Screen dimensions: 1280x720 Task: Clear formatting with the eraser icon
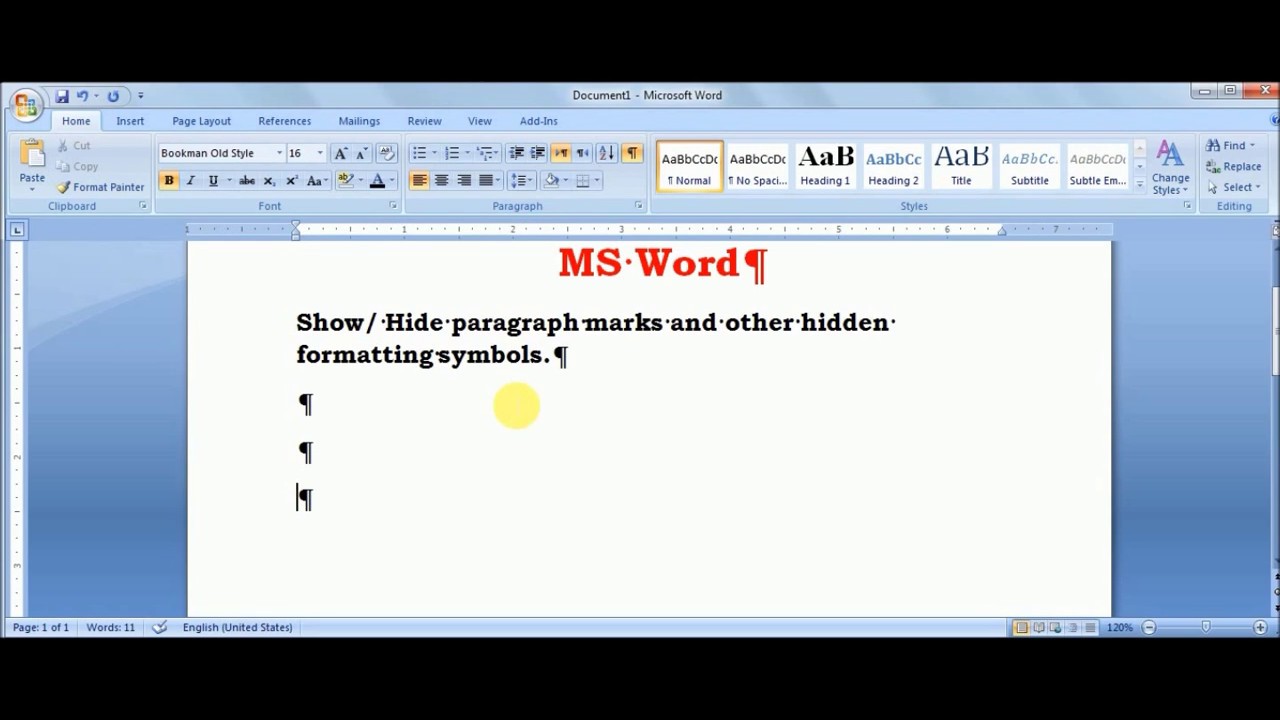point(387,153)
